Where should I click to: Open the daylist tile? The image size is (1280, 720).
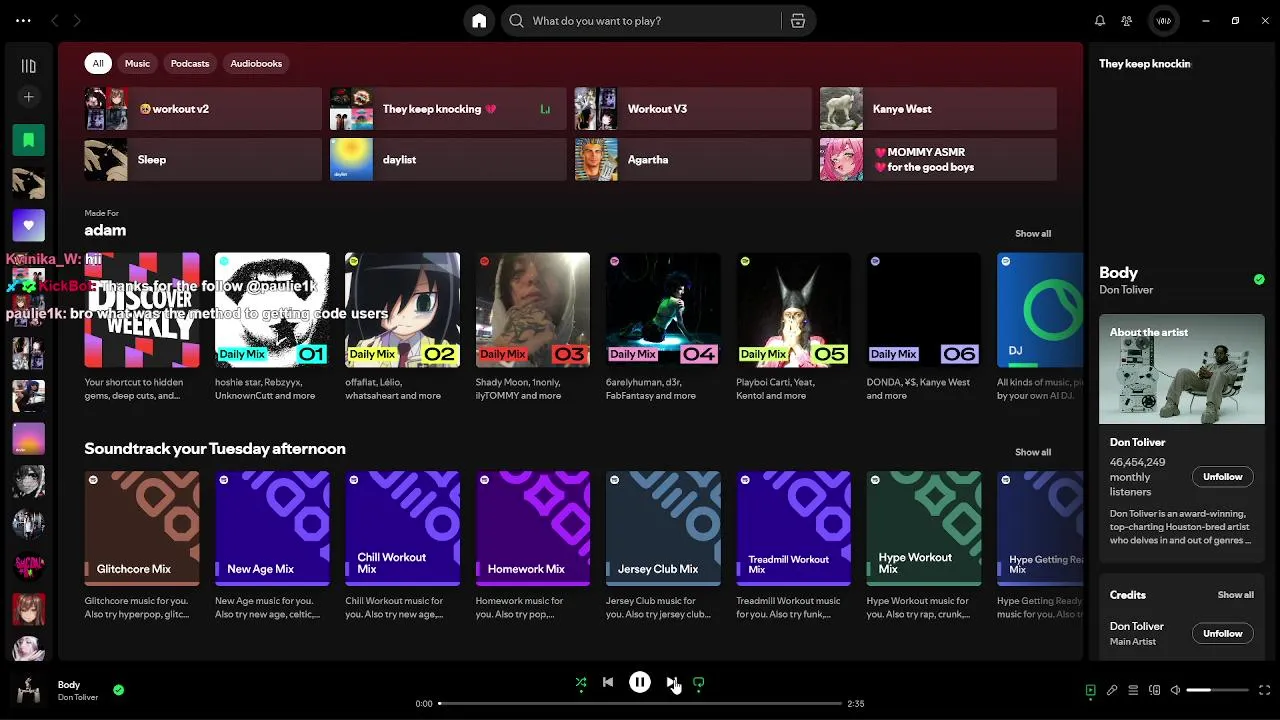pos(448,160)
